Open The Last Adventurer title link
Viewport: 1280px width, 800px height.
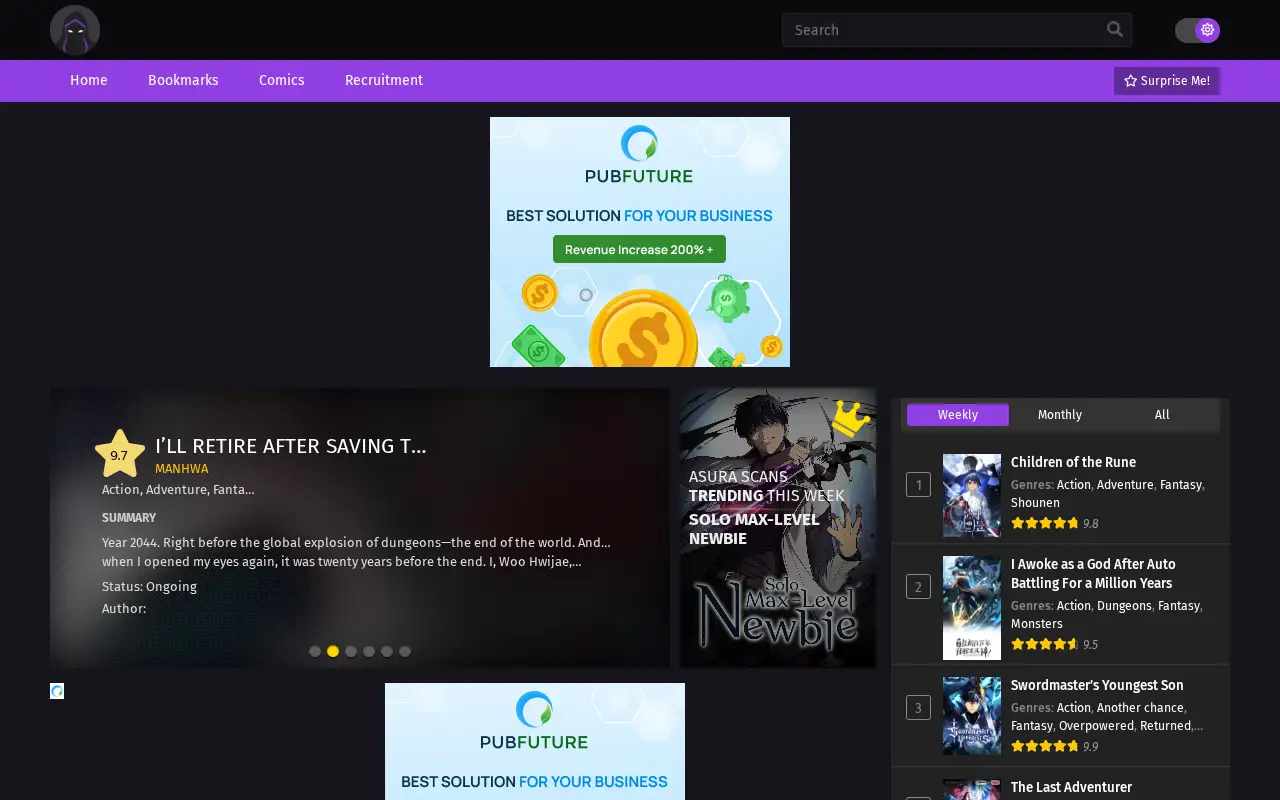1071,787
